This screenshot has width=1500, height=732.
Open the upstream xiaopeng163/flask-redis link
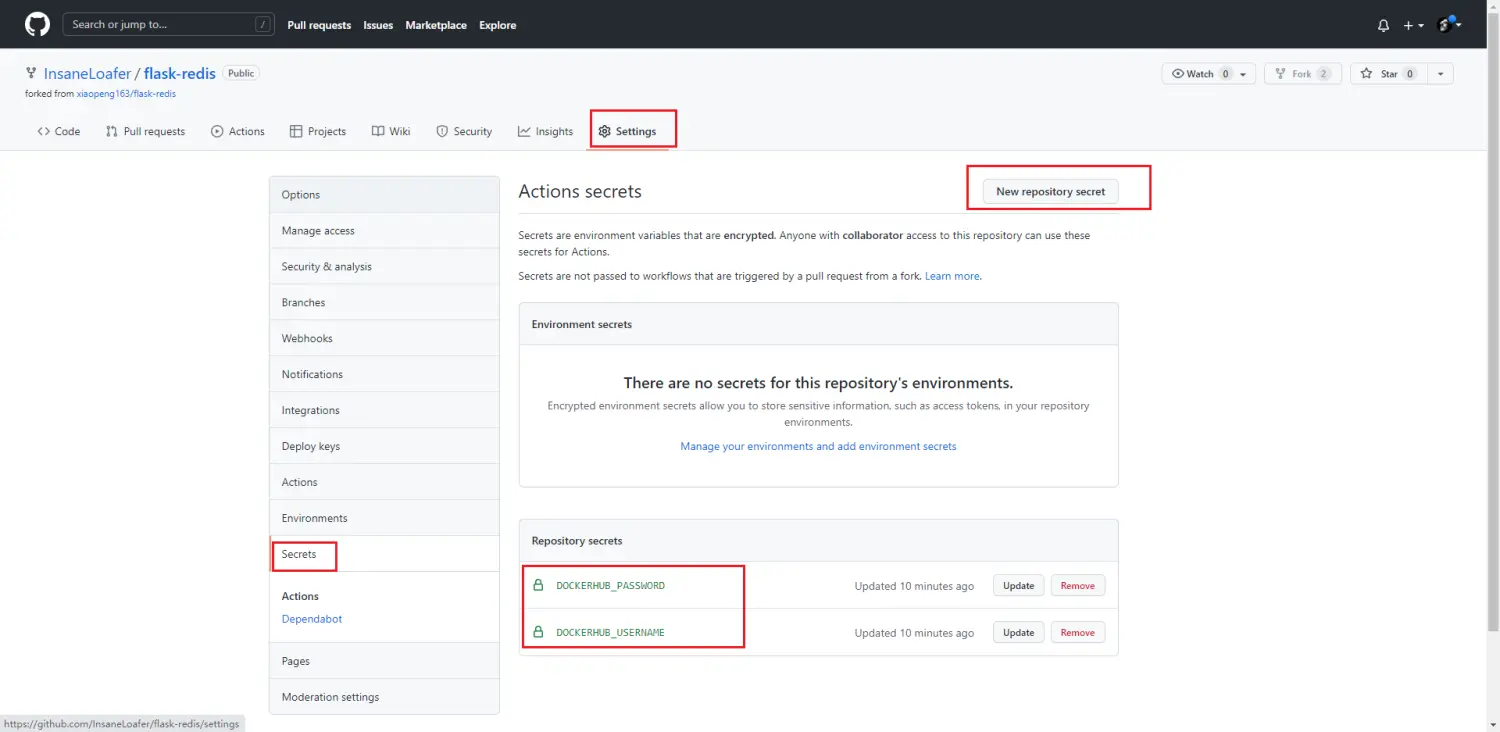tap(126, 94)
